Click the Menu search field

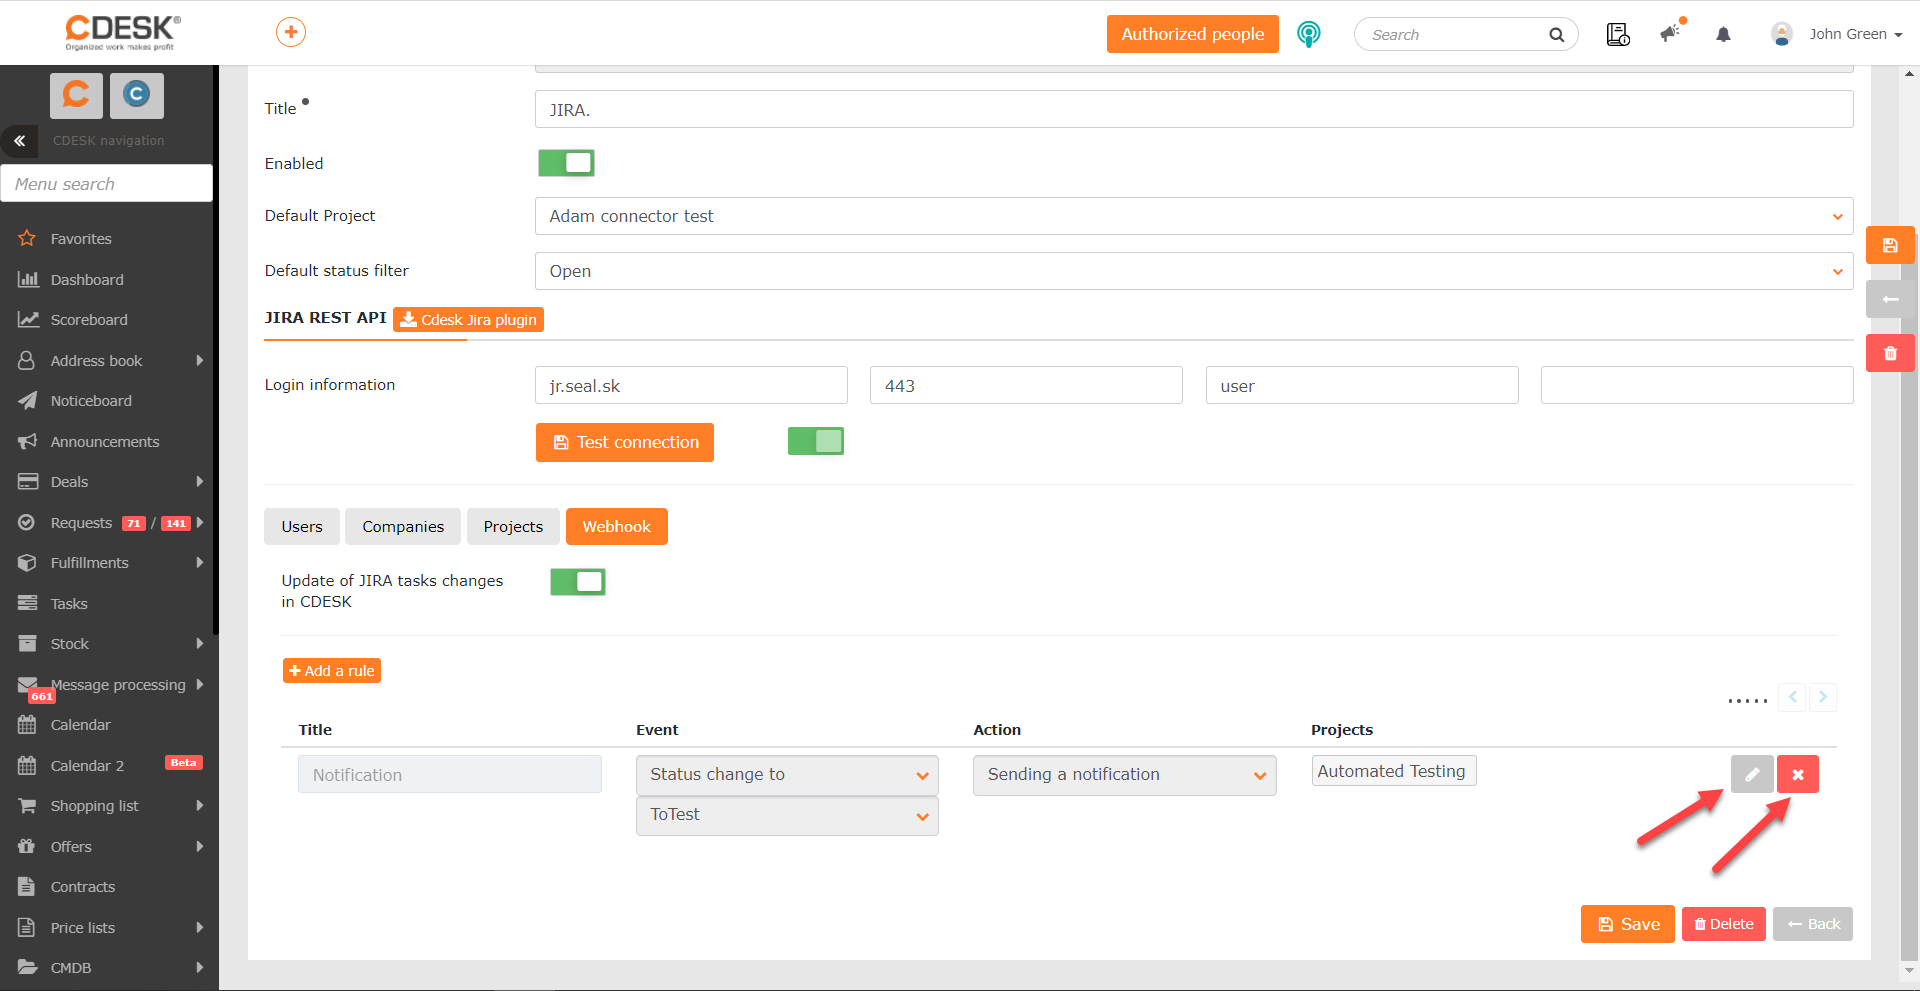point(107,184)
